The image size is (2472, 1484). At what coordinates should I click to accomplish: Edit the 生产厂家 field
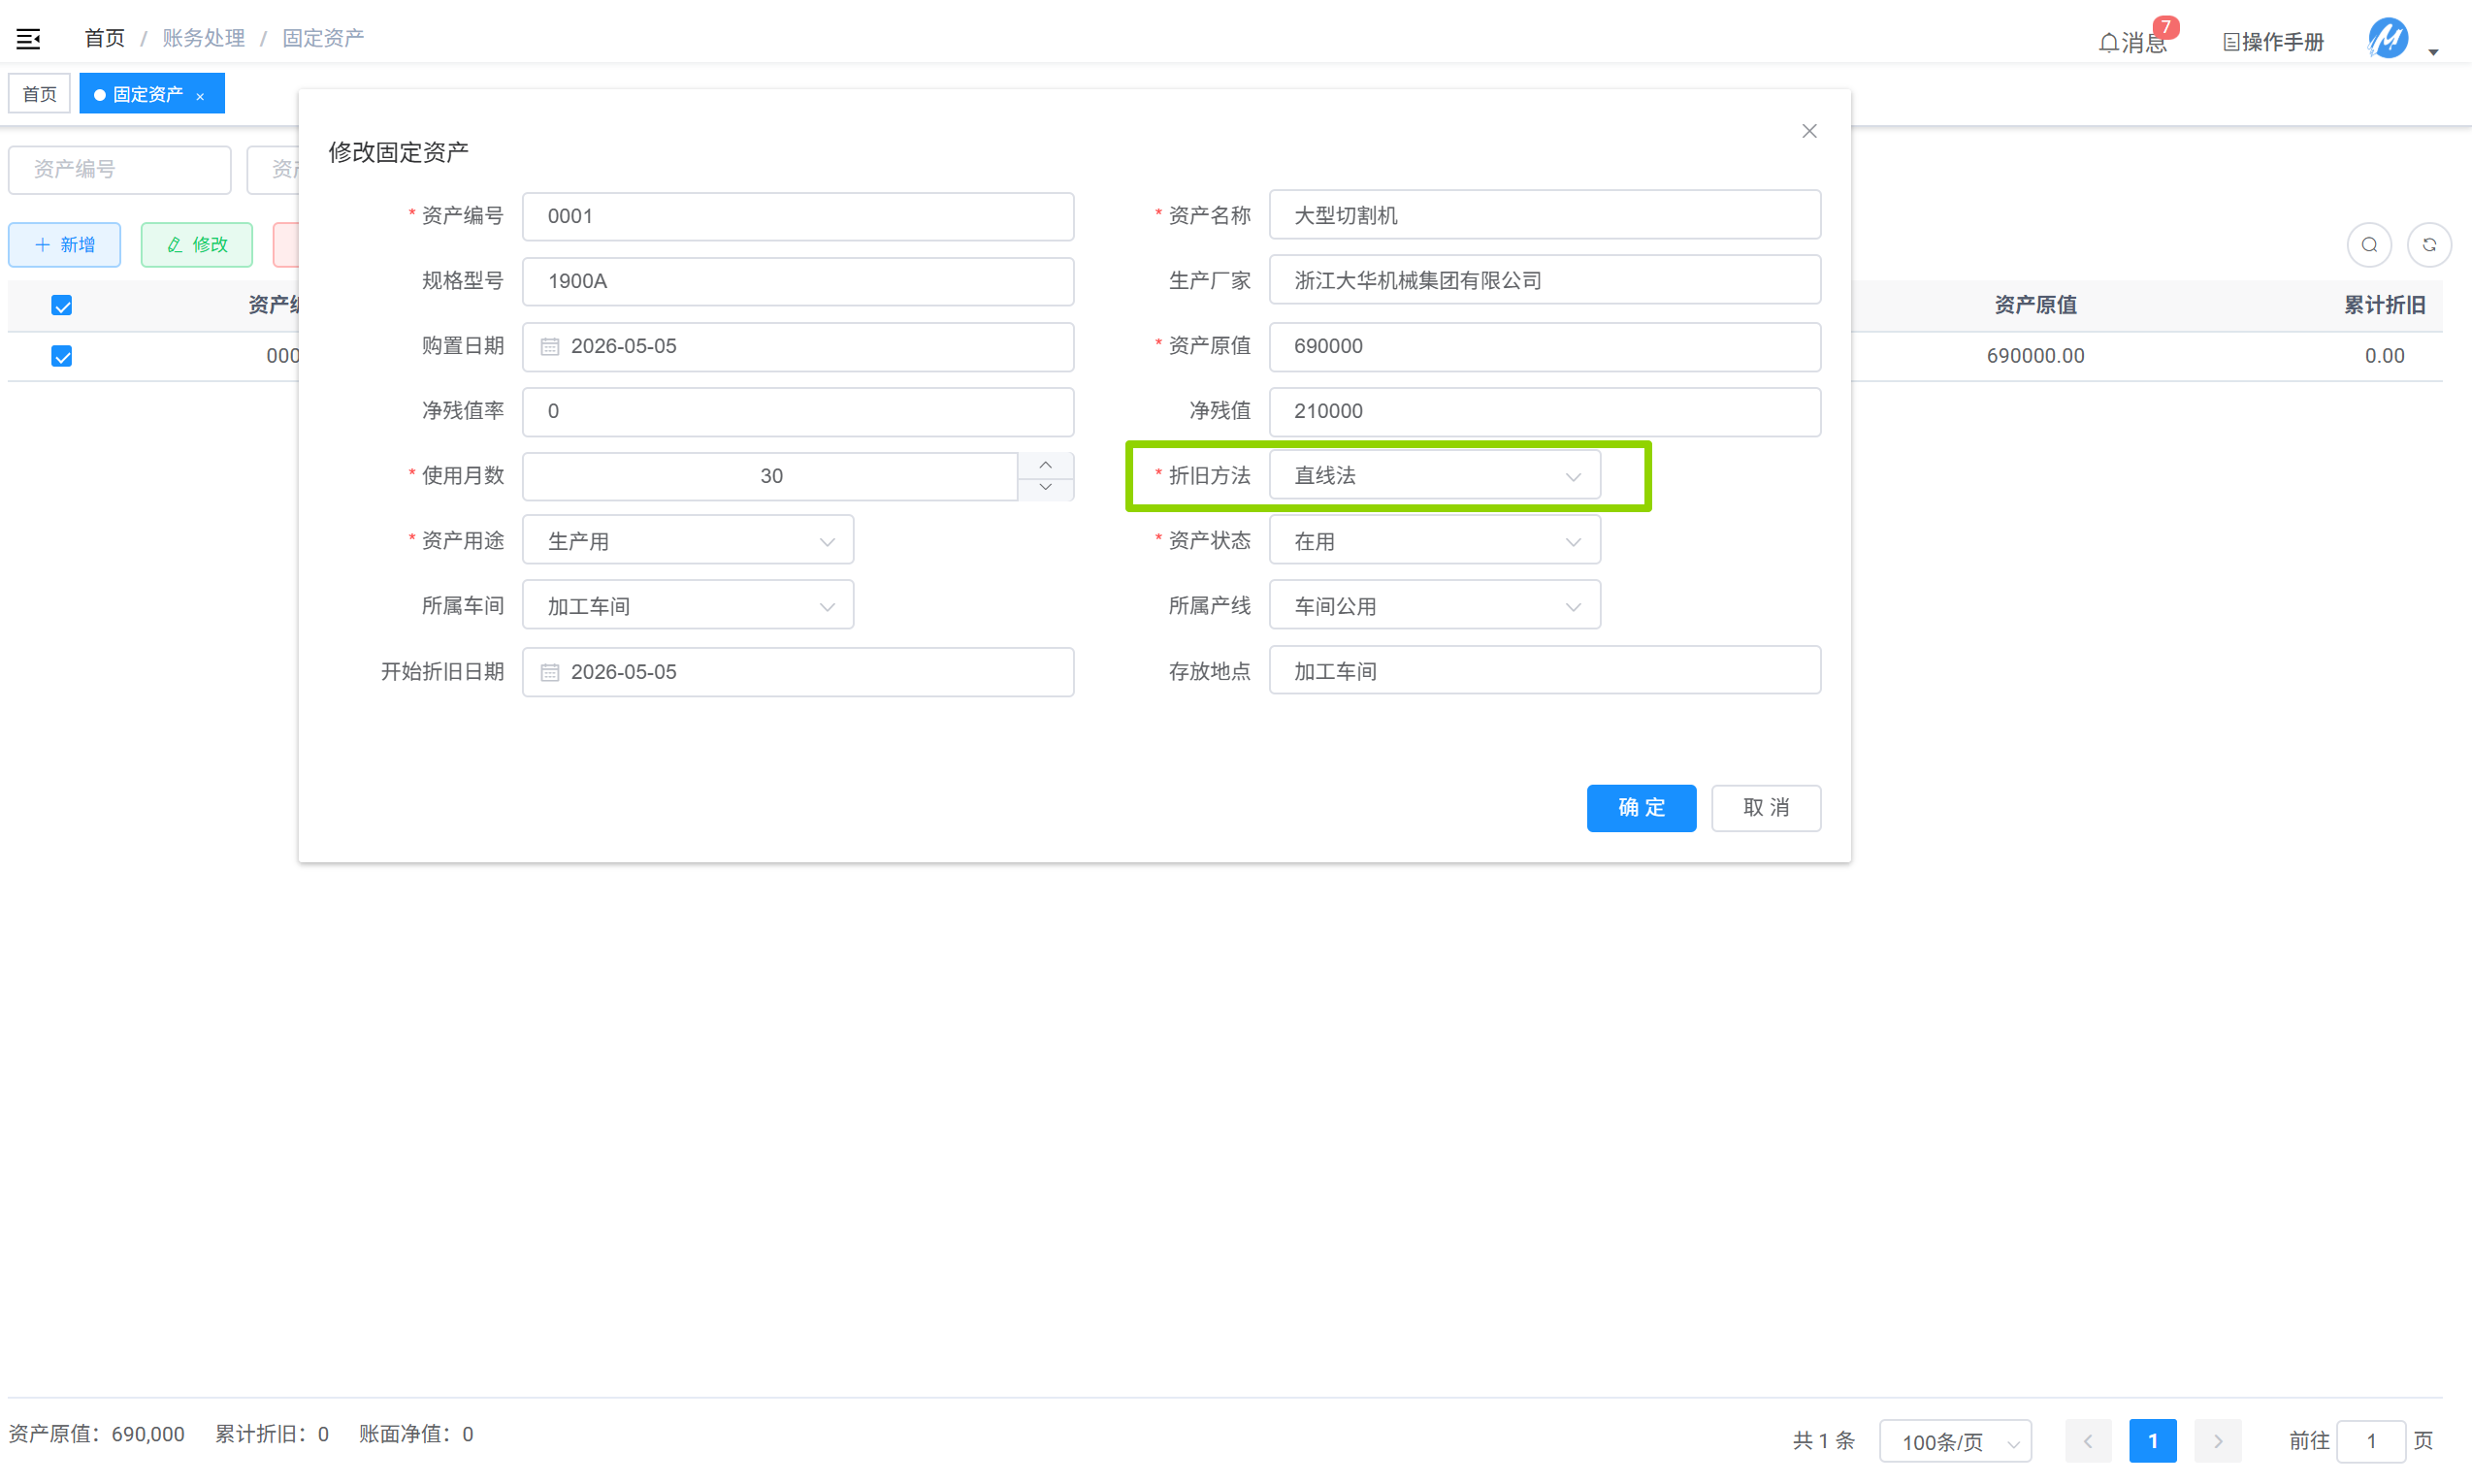point(1543,280)
